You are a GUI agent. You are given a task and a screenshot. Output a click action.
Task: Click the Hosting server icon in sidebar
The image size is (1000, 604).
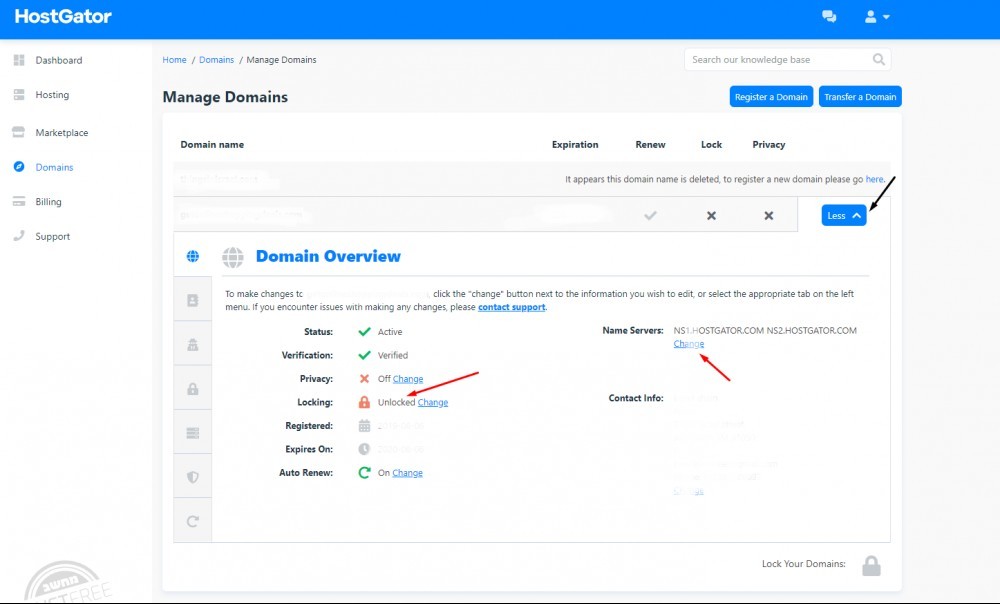click(x=19, y=94)
